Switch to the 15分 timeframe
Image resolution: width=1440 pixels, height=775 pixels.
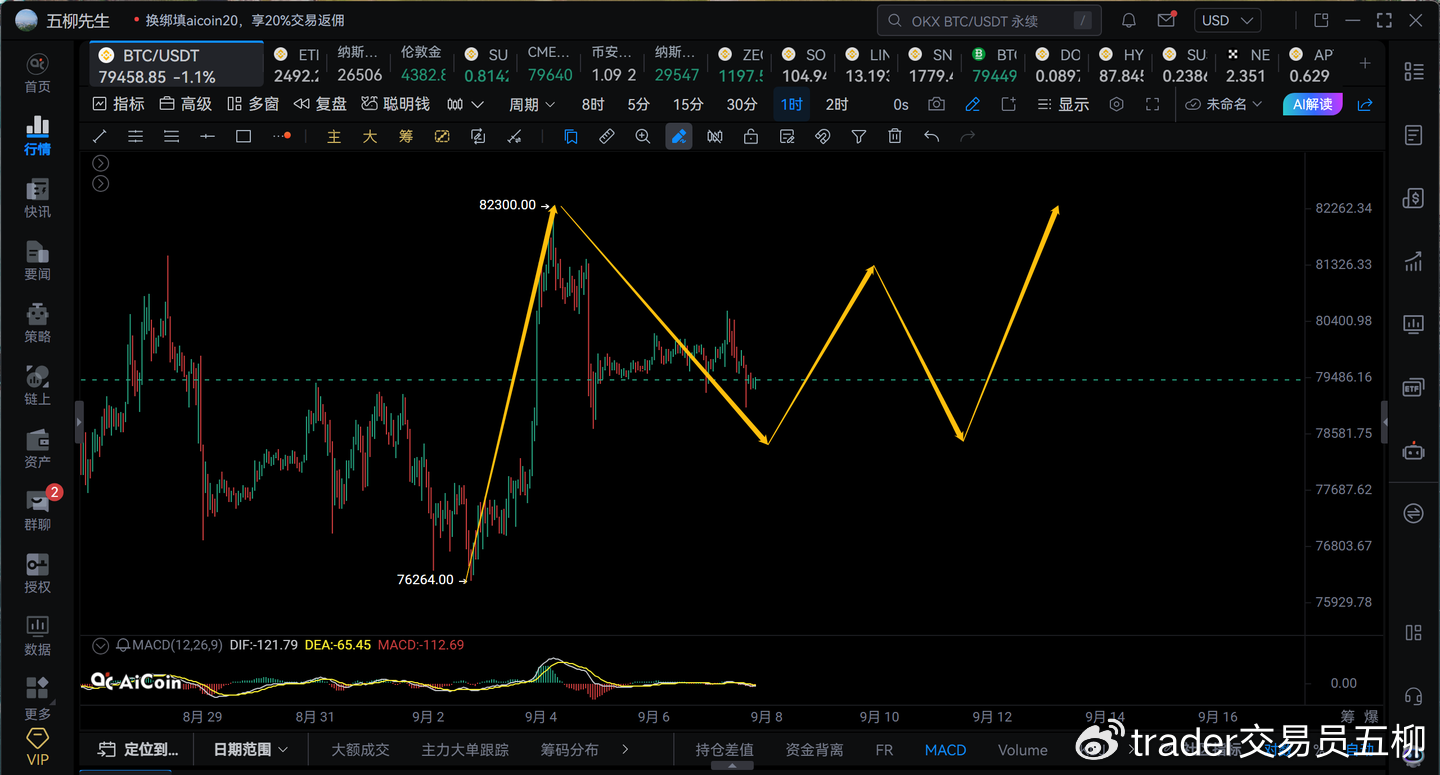[x=688, y=104]
